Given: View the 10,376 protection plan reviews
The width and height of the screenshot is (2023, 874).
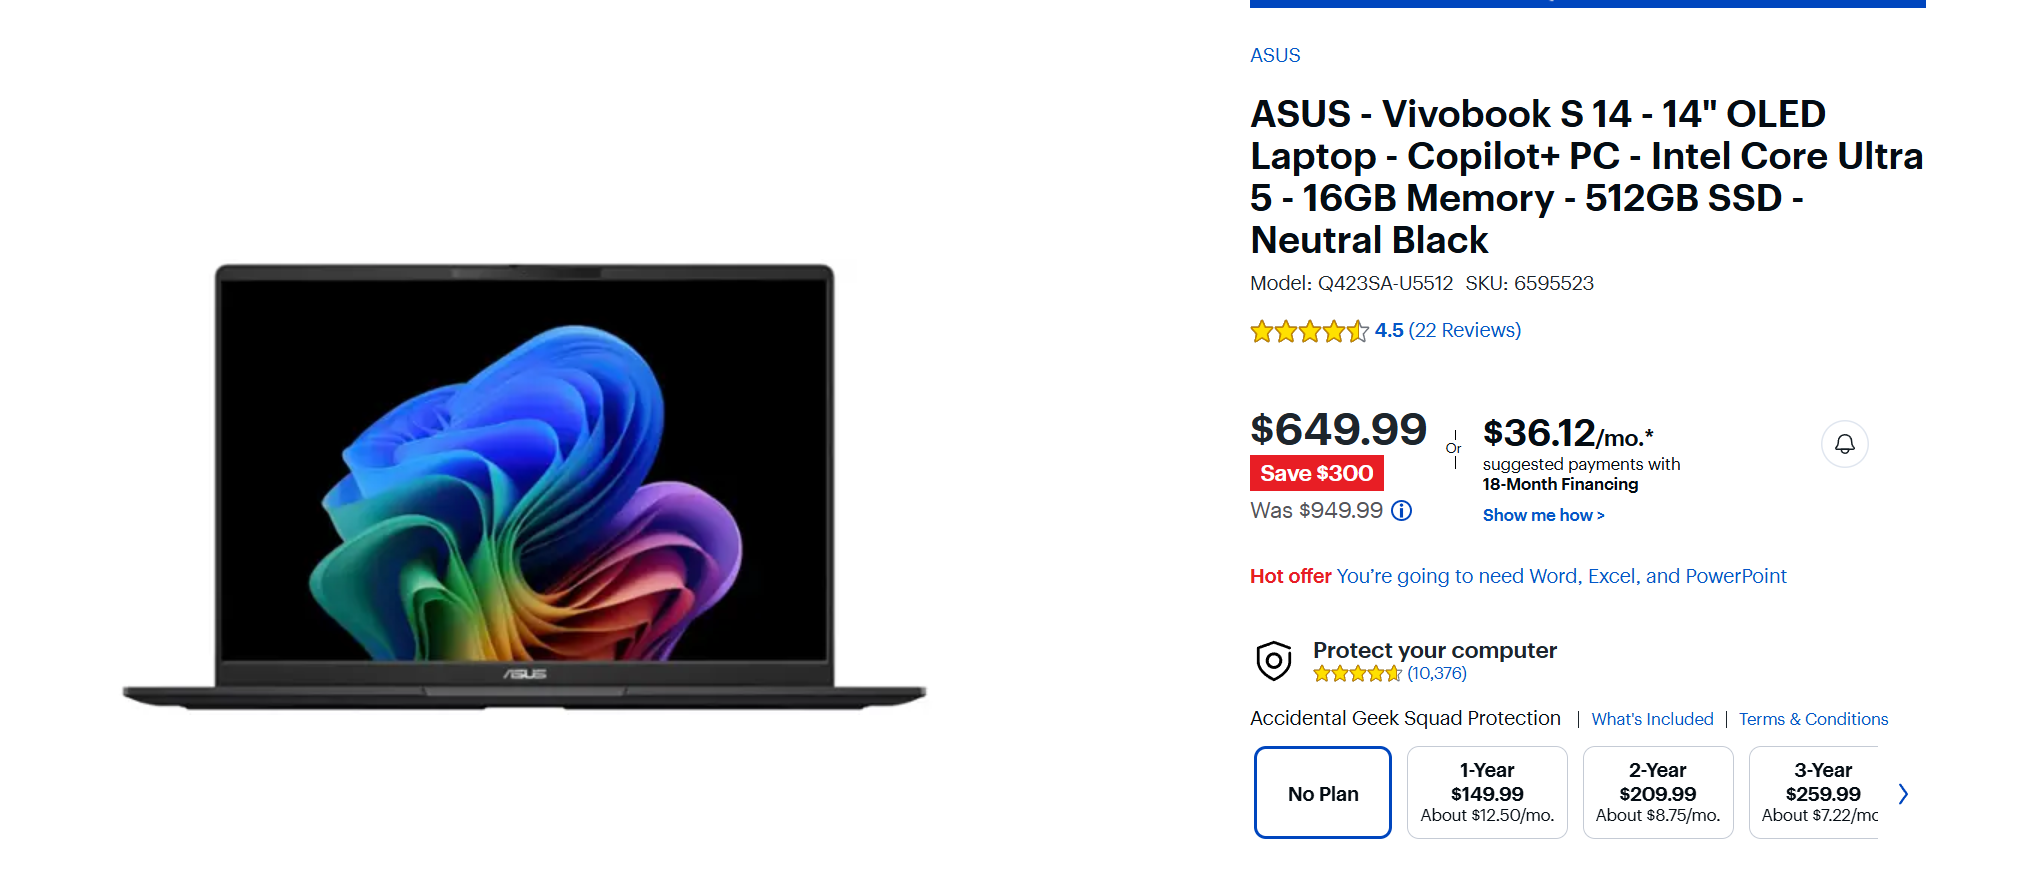Looking at the screenshot, I should click(x=1437, y=674).
